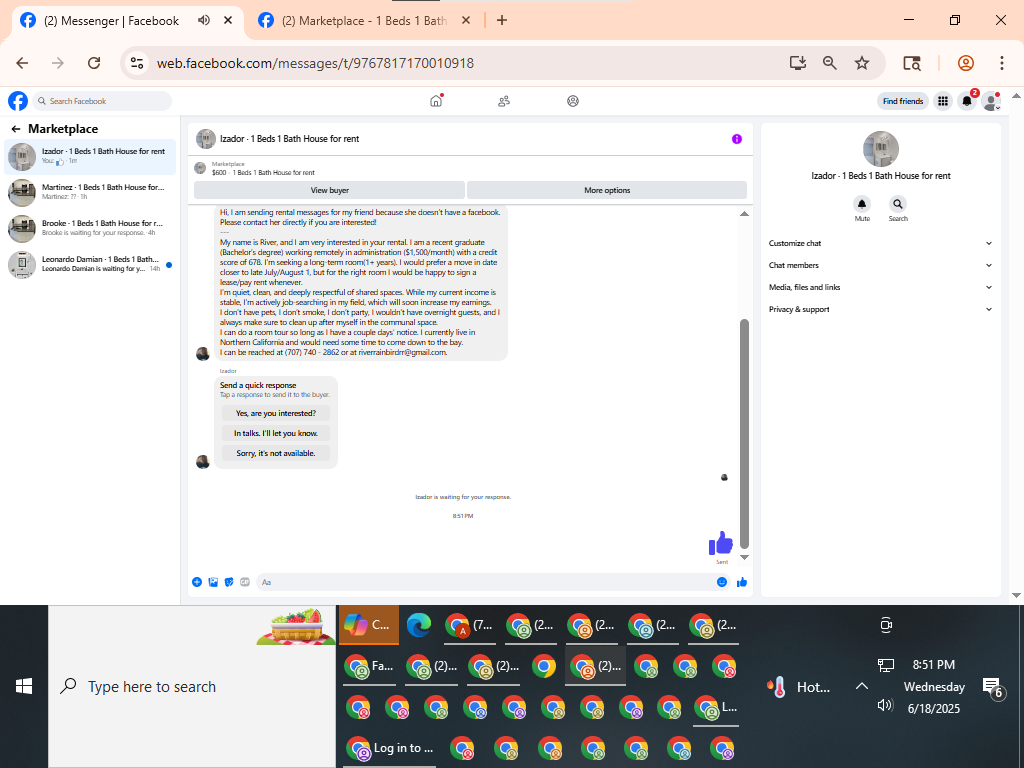Open the emoji picker in message box
The image size is (1024, 768).
(x=722, y=582)
